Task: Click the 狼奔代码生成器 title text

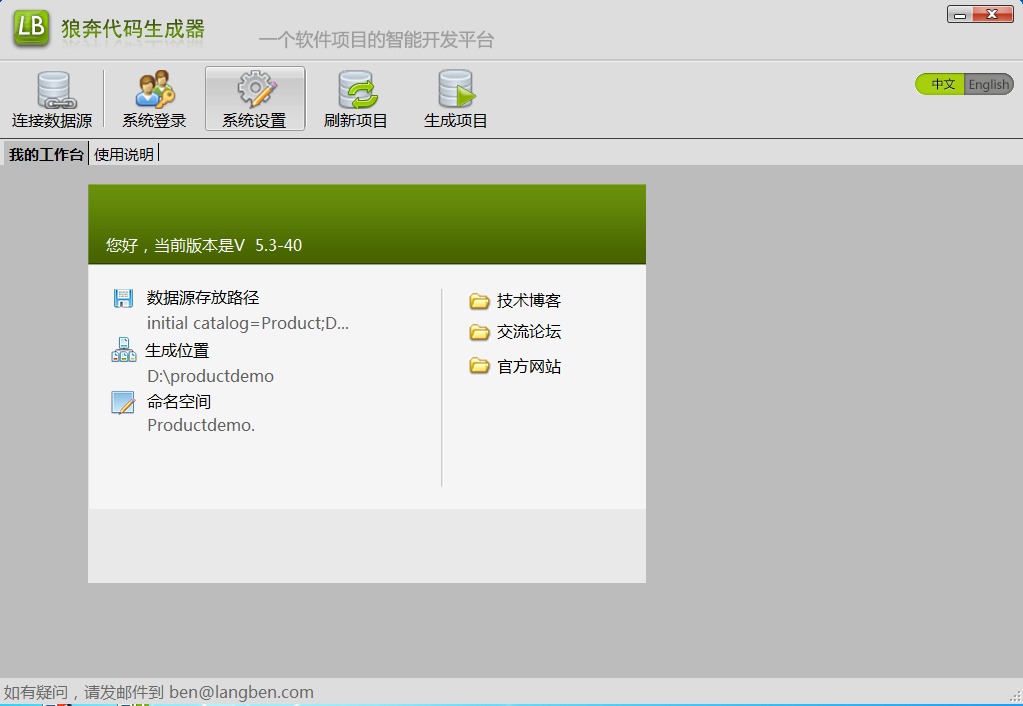Action: coord(133,29)
